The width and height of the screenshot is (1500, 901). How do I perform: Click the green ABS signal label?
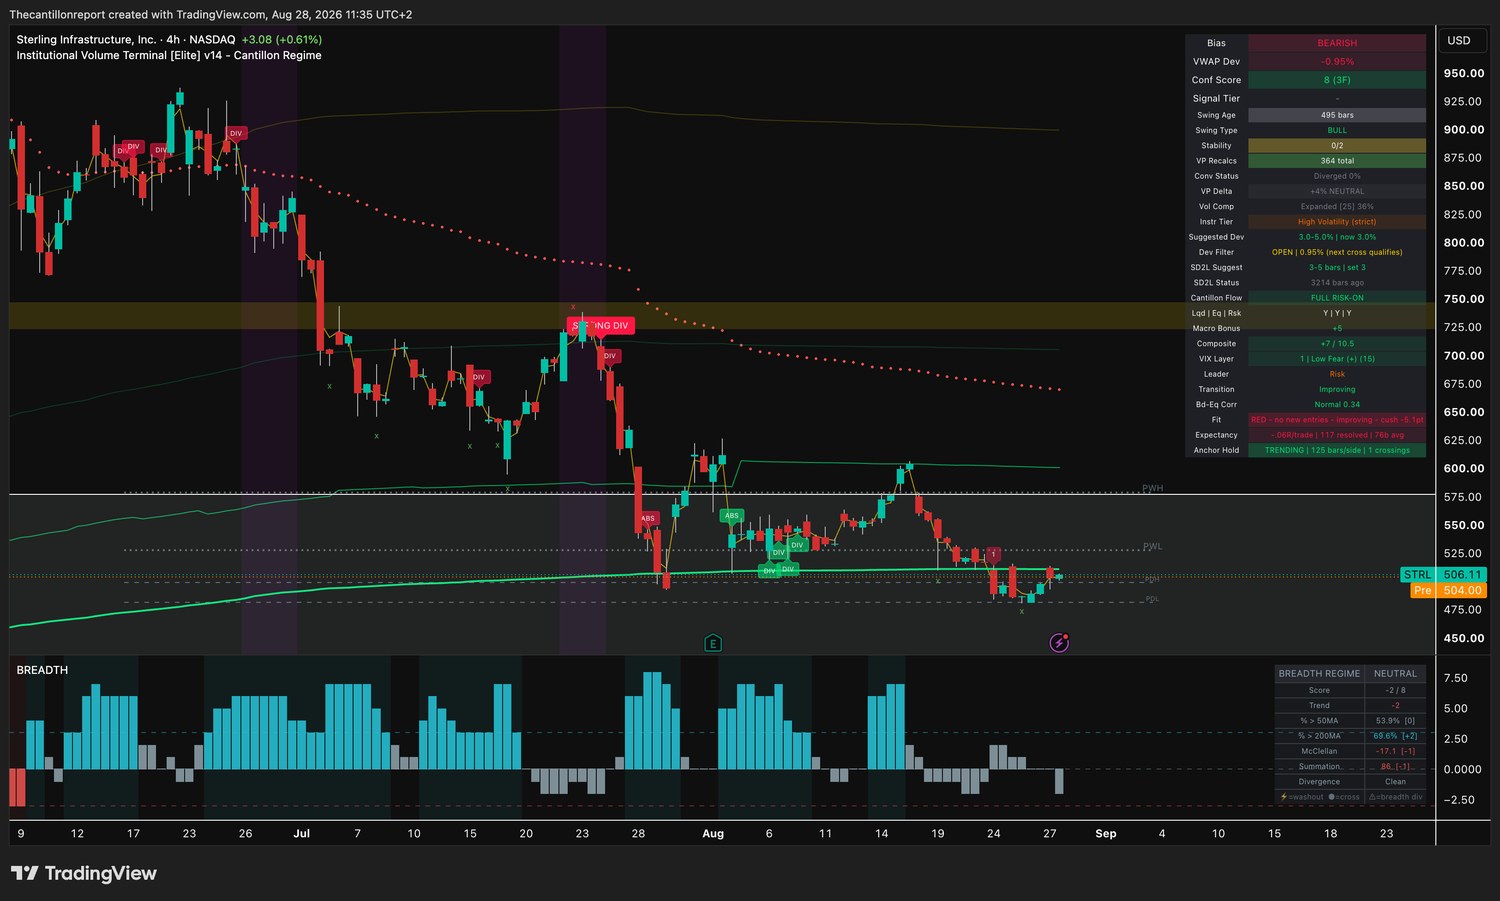point(732,516)
